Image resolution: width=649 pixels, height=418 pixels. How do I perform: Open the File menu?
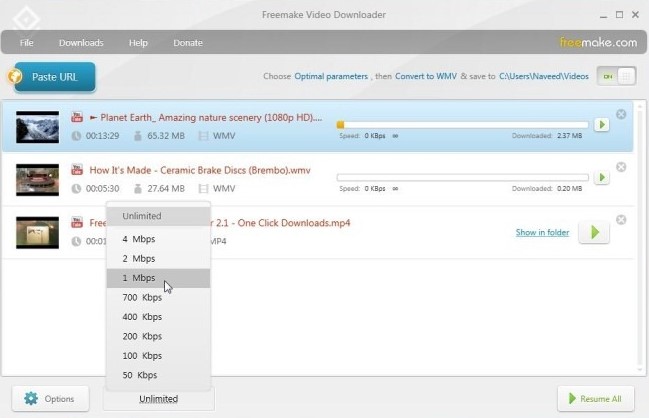[26, 43]
